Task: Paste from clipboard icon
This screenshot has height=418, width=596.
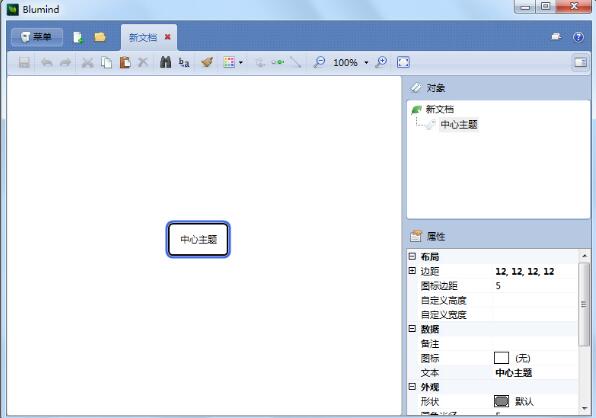Action: point(125,62)
